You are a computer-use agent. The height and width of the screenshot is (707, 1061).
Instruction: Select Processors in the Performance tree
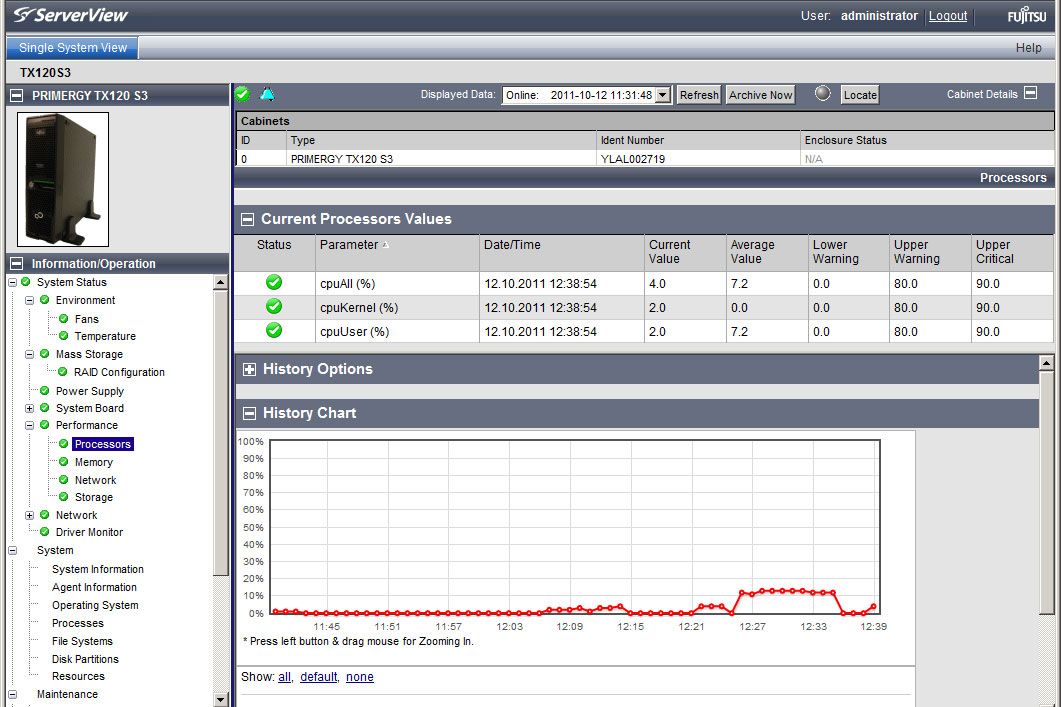pyautogui.click(x=103, y=444)
